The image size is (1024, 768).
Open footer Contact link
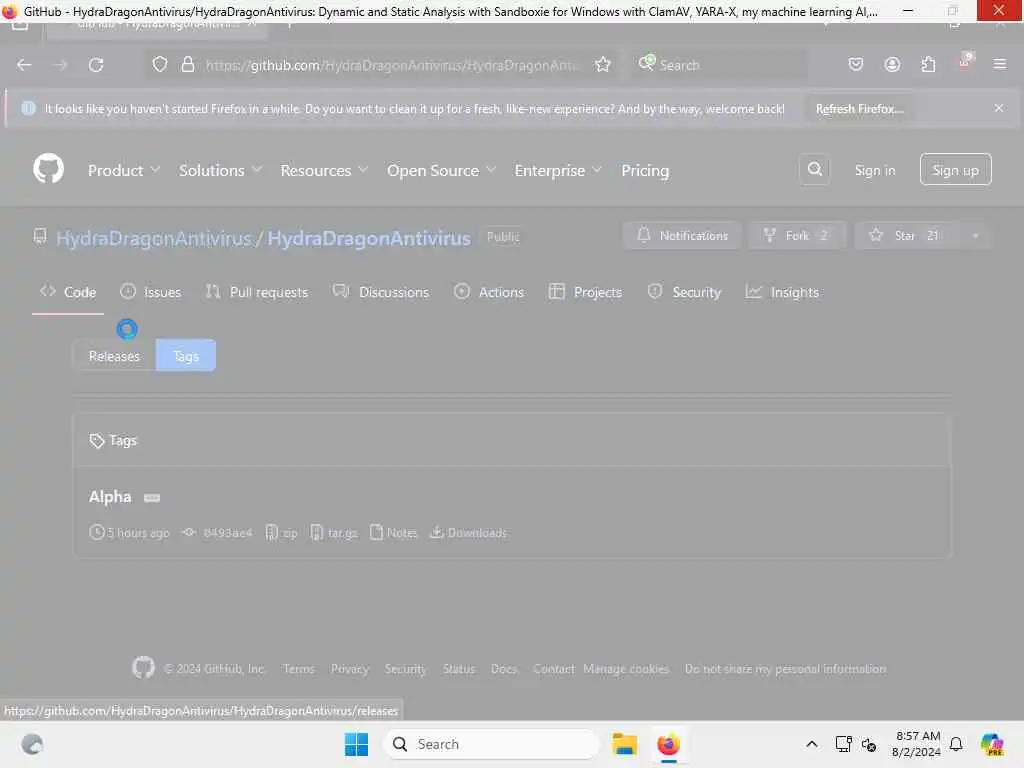coord(553,669)
